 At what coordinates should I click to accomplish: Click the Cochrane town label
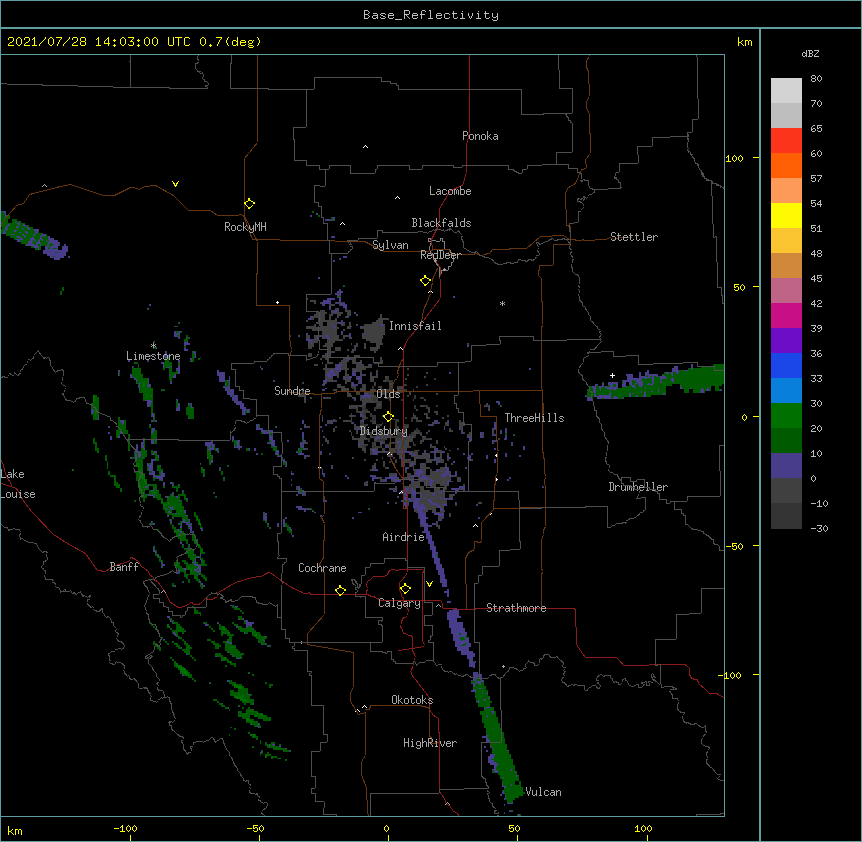pos(322,568)
